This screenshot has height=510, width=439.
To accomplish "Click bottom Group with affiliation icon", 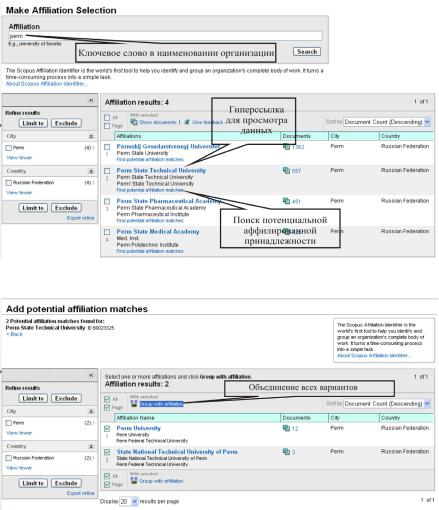I will pyautogui.click(x=134, y=481).
